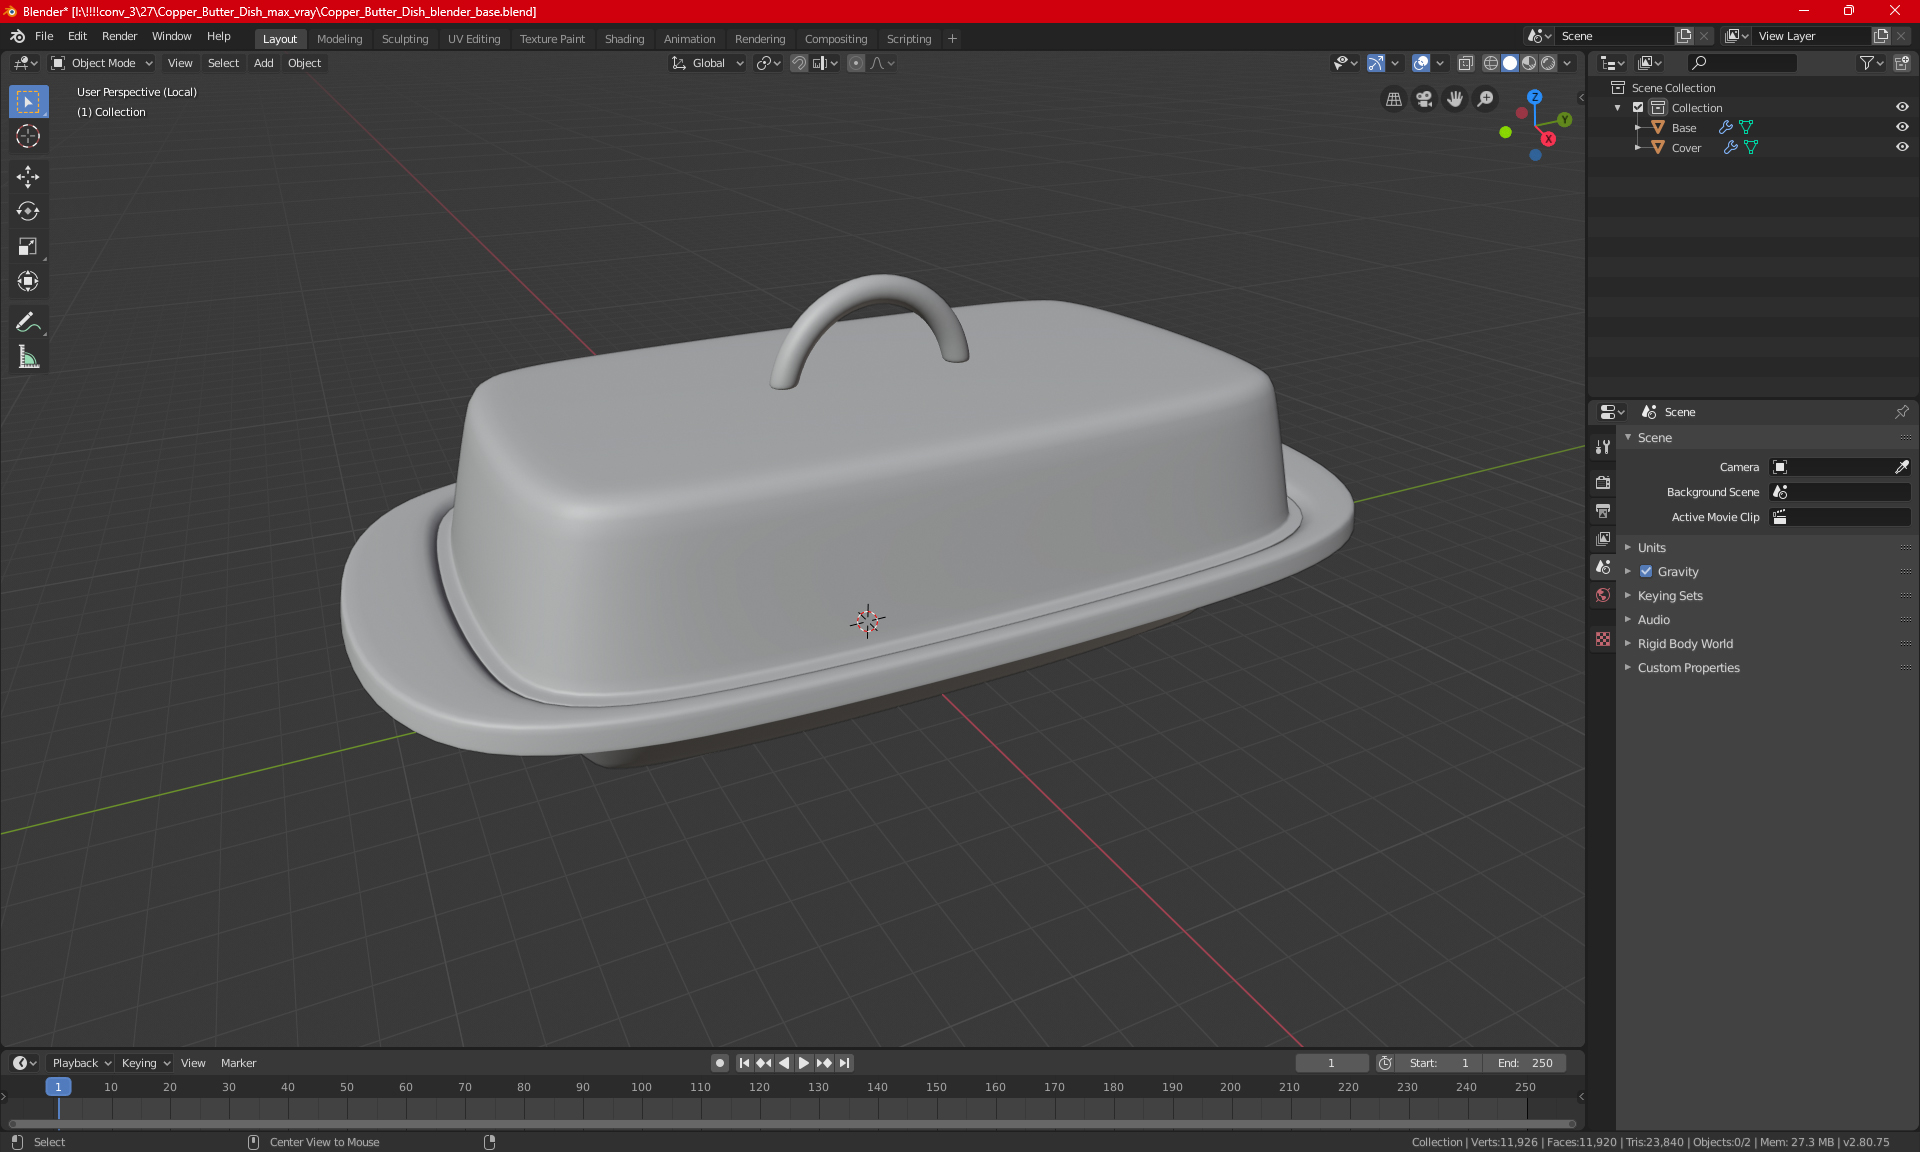Click current frame number field

[1332, 1063]
